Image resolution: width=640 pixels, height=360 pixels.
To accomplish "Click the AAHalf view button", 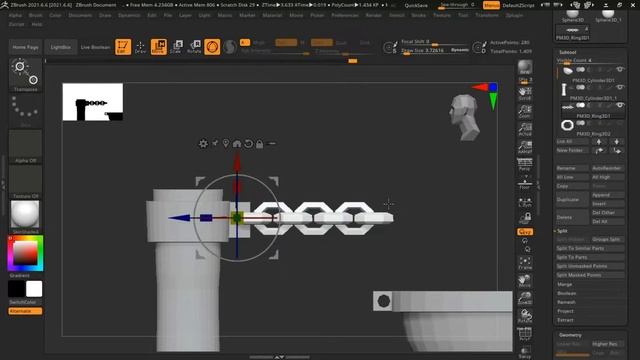I will click(525, 147).
